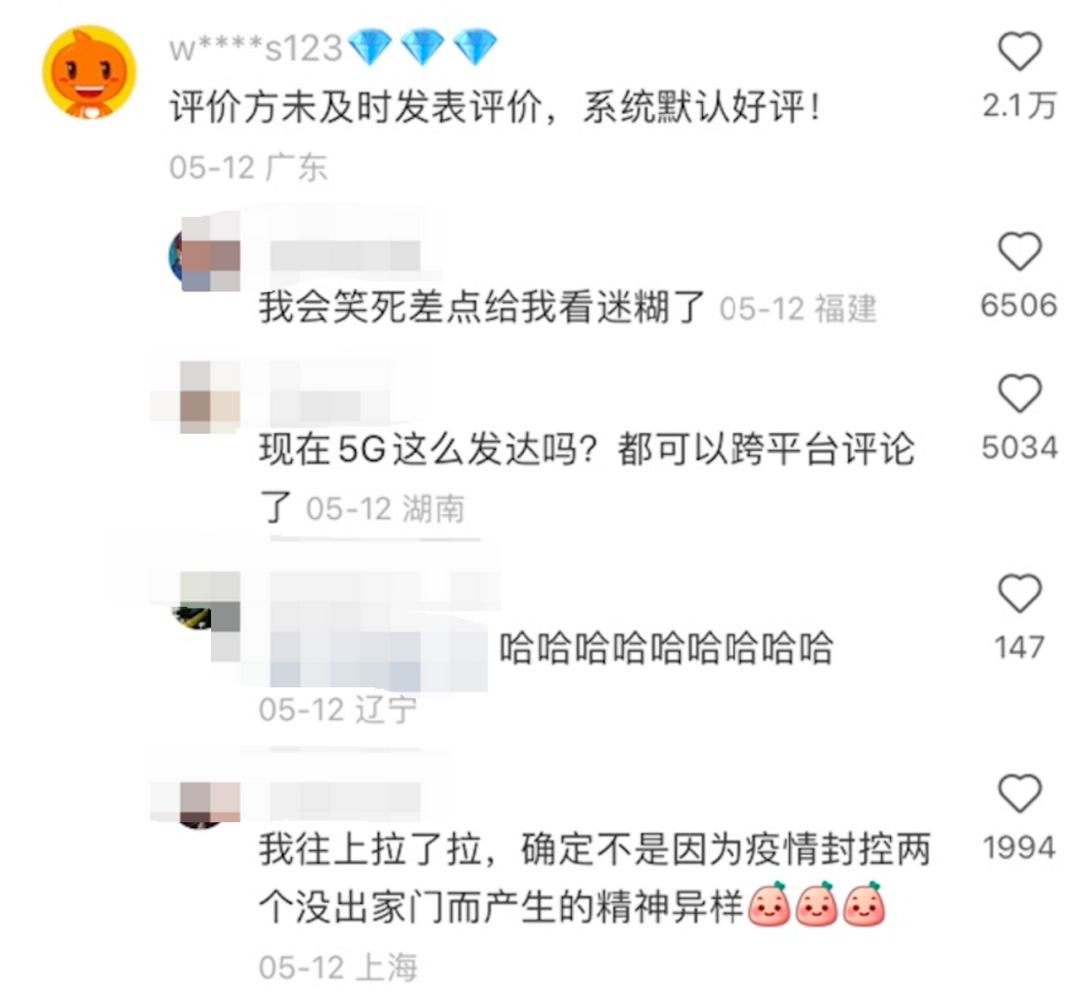
Task: Like the Shanghai comment with 1994 likes
Action: coord(1019,793)
